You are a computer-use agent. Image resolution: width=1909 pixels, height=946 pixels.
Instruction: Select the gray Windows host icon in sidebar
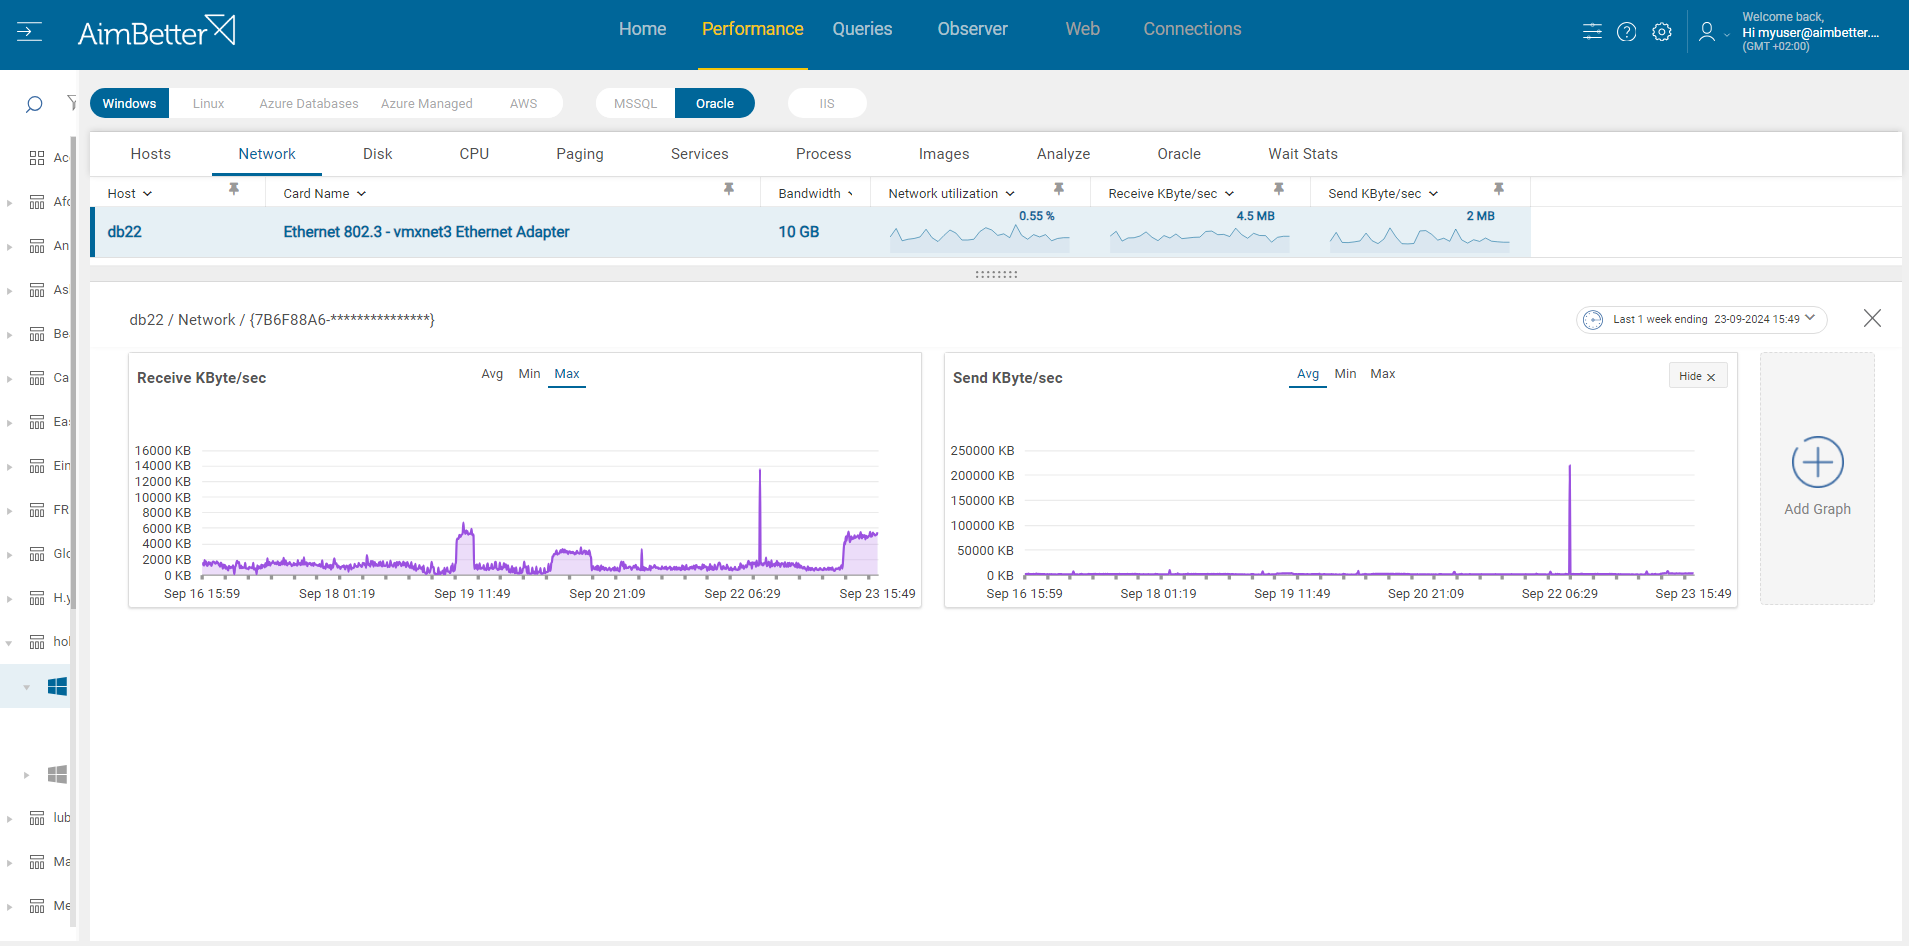58,775
